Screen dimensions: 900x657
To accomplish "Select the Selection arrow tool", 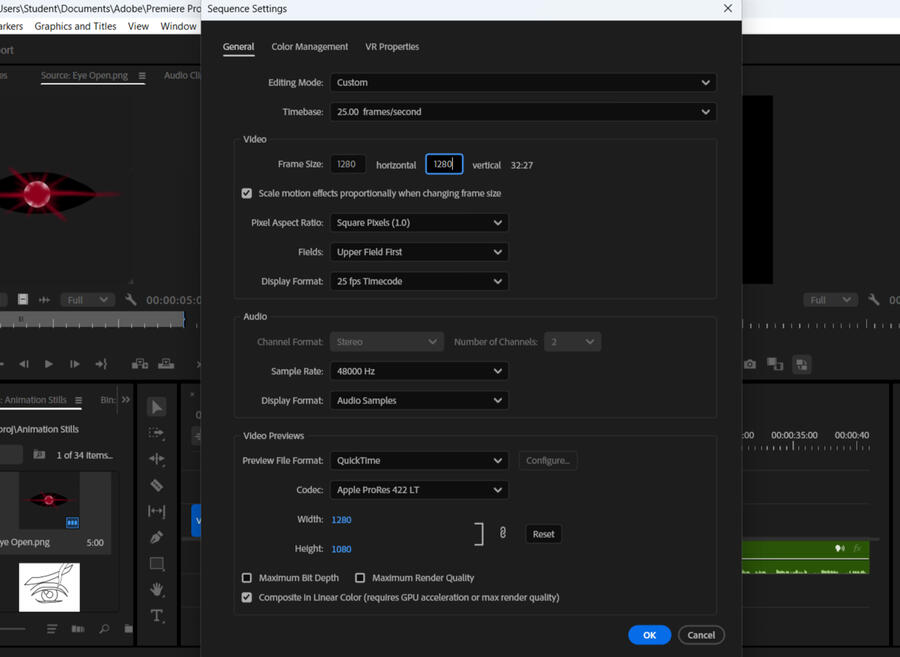I will (x=157, y=407).
